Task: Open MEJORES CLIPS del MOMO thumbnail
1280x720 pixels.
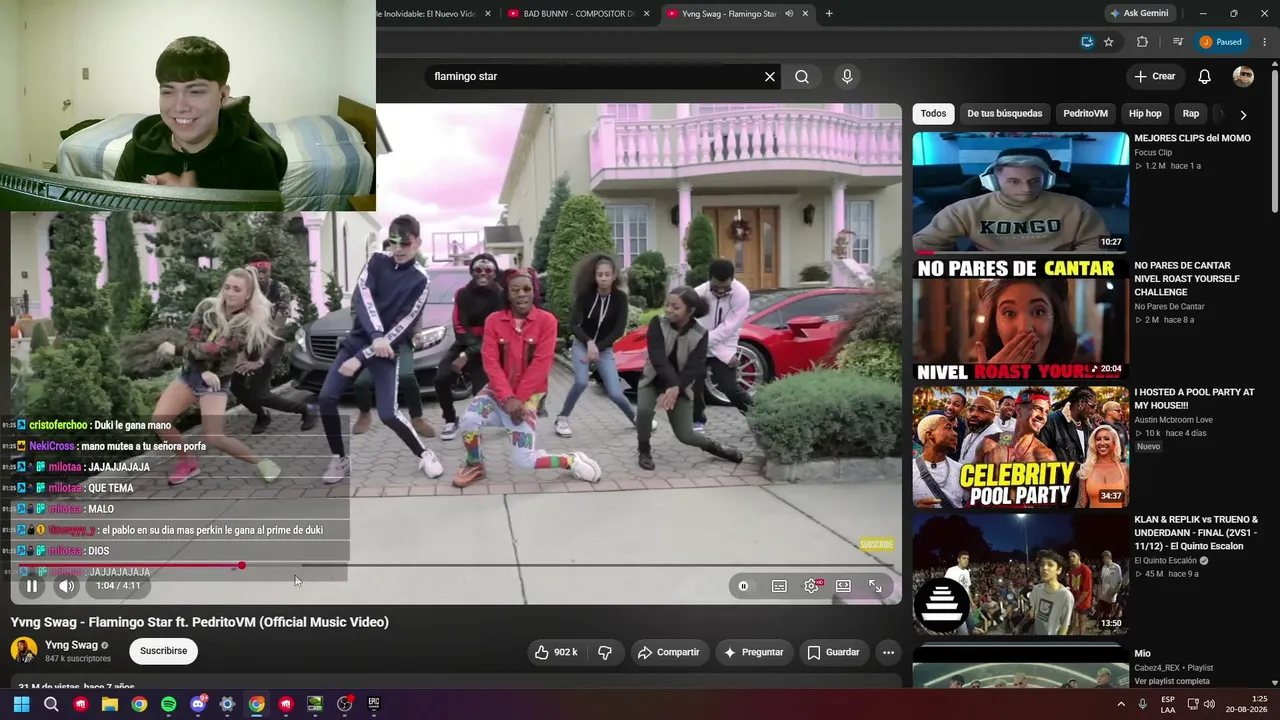Action: [1020, 192]
